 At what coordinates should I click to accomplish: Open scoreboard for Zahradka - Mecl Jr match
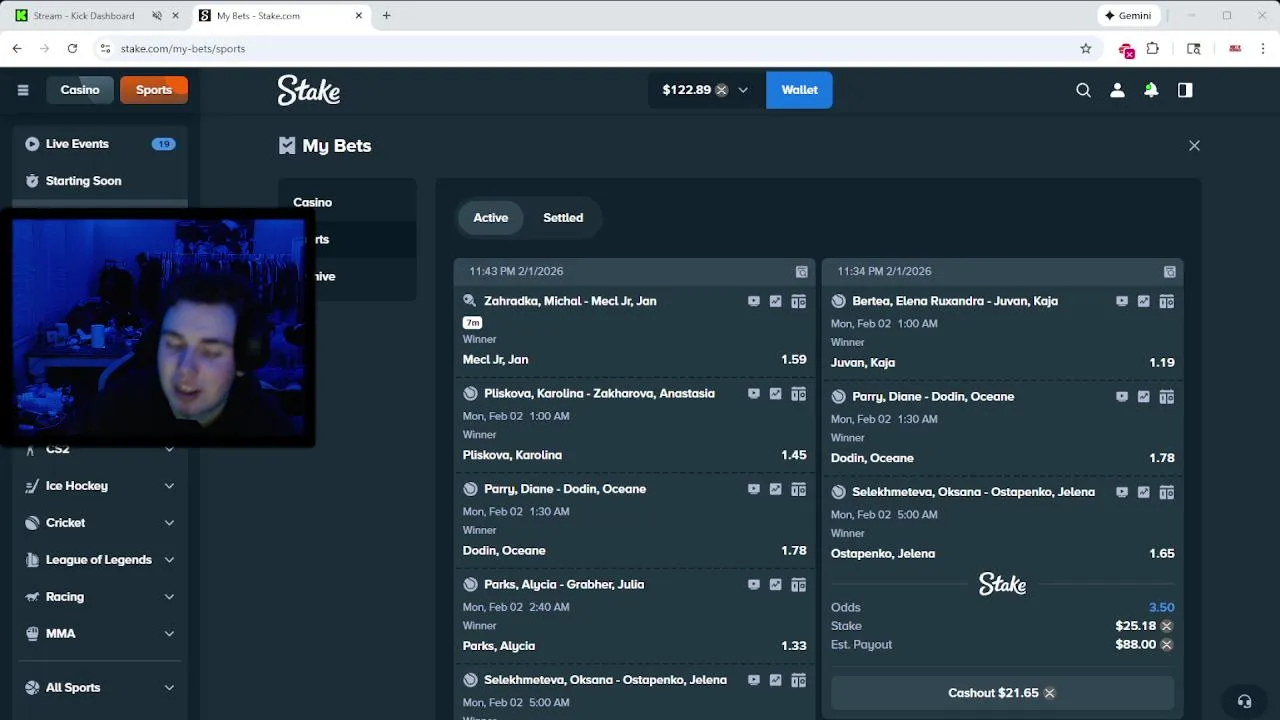click(798, 301)
